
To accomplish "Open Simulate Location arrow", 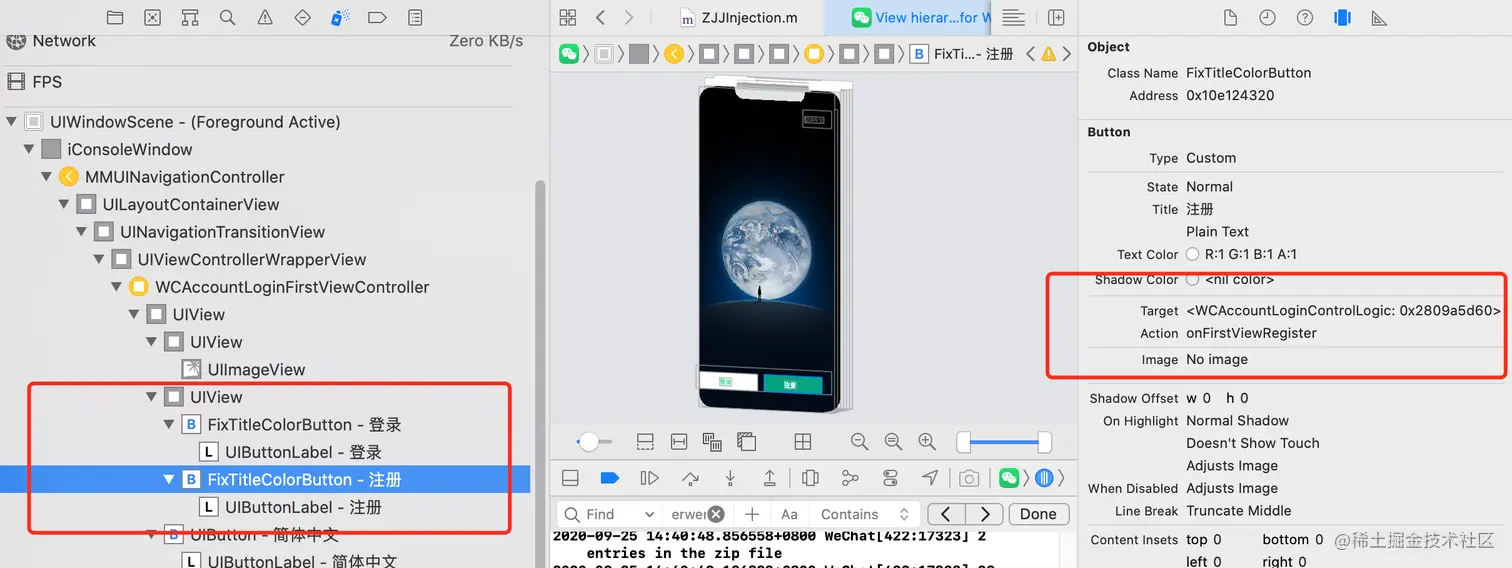I will (930, 478).
